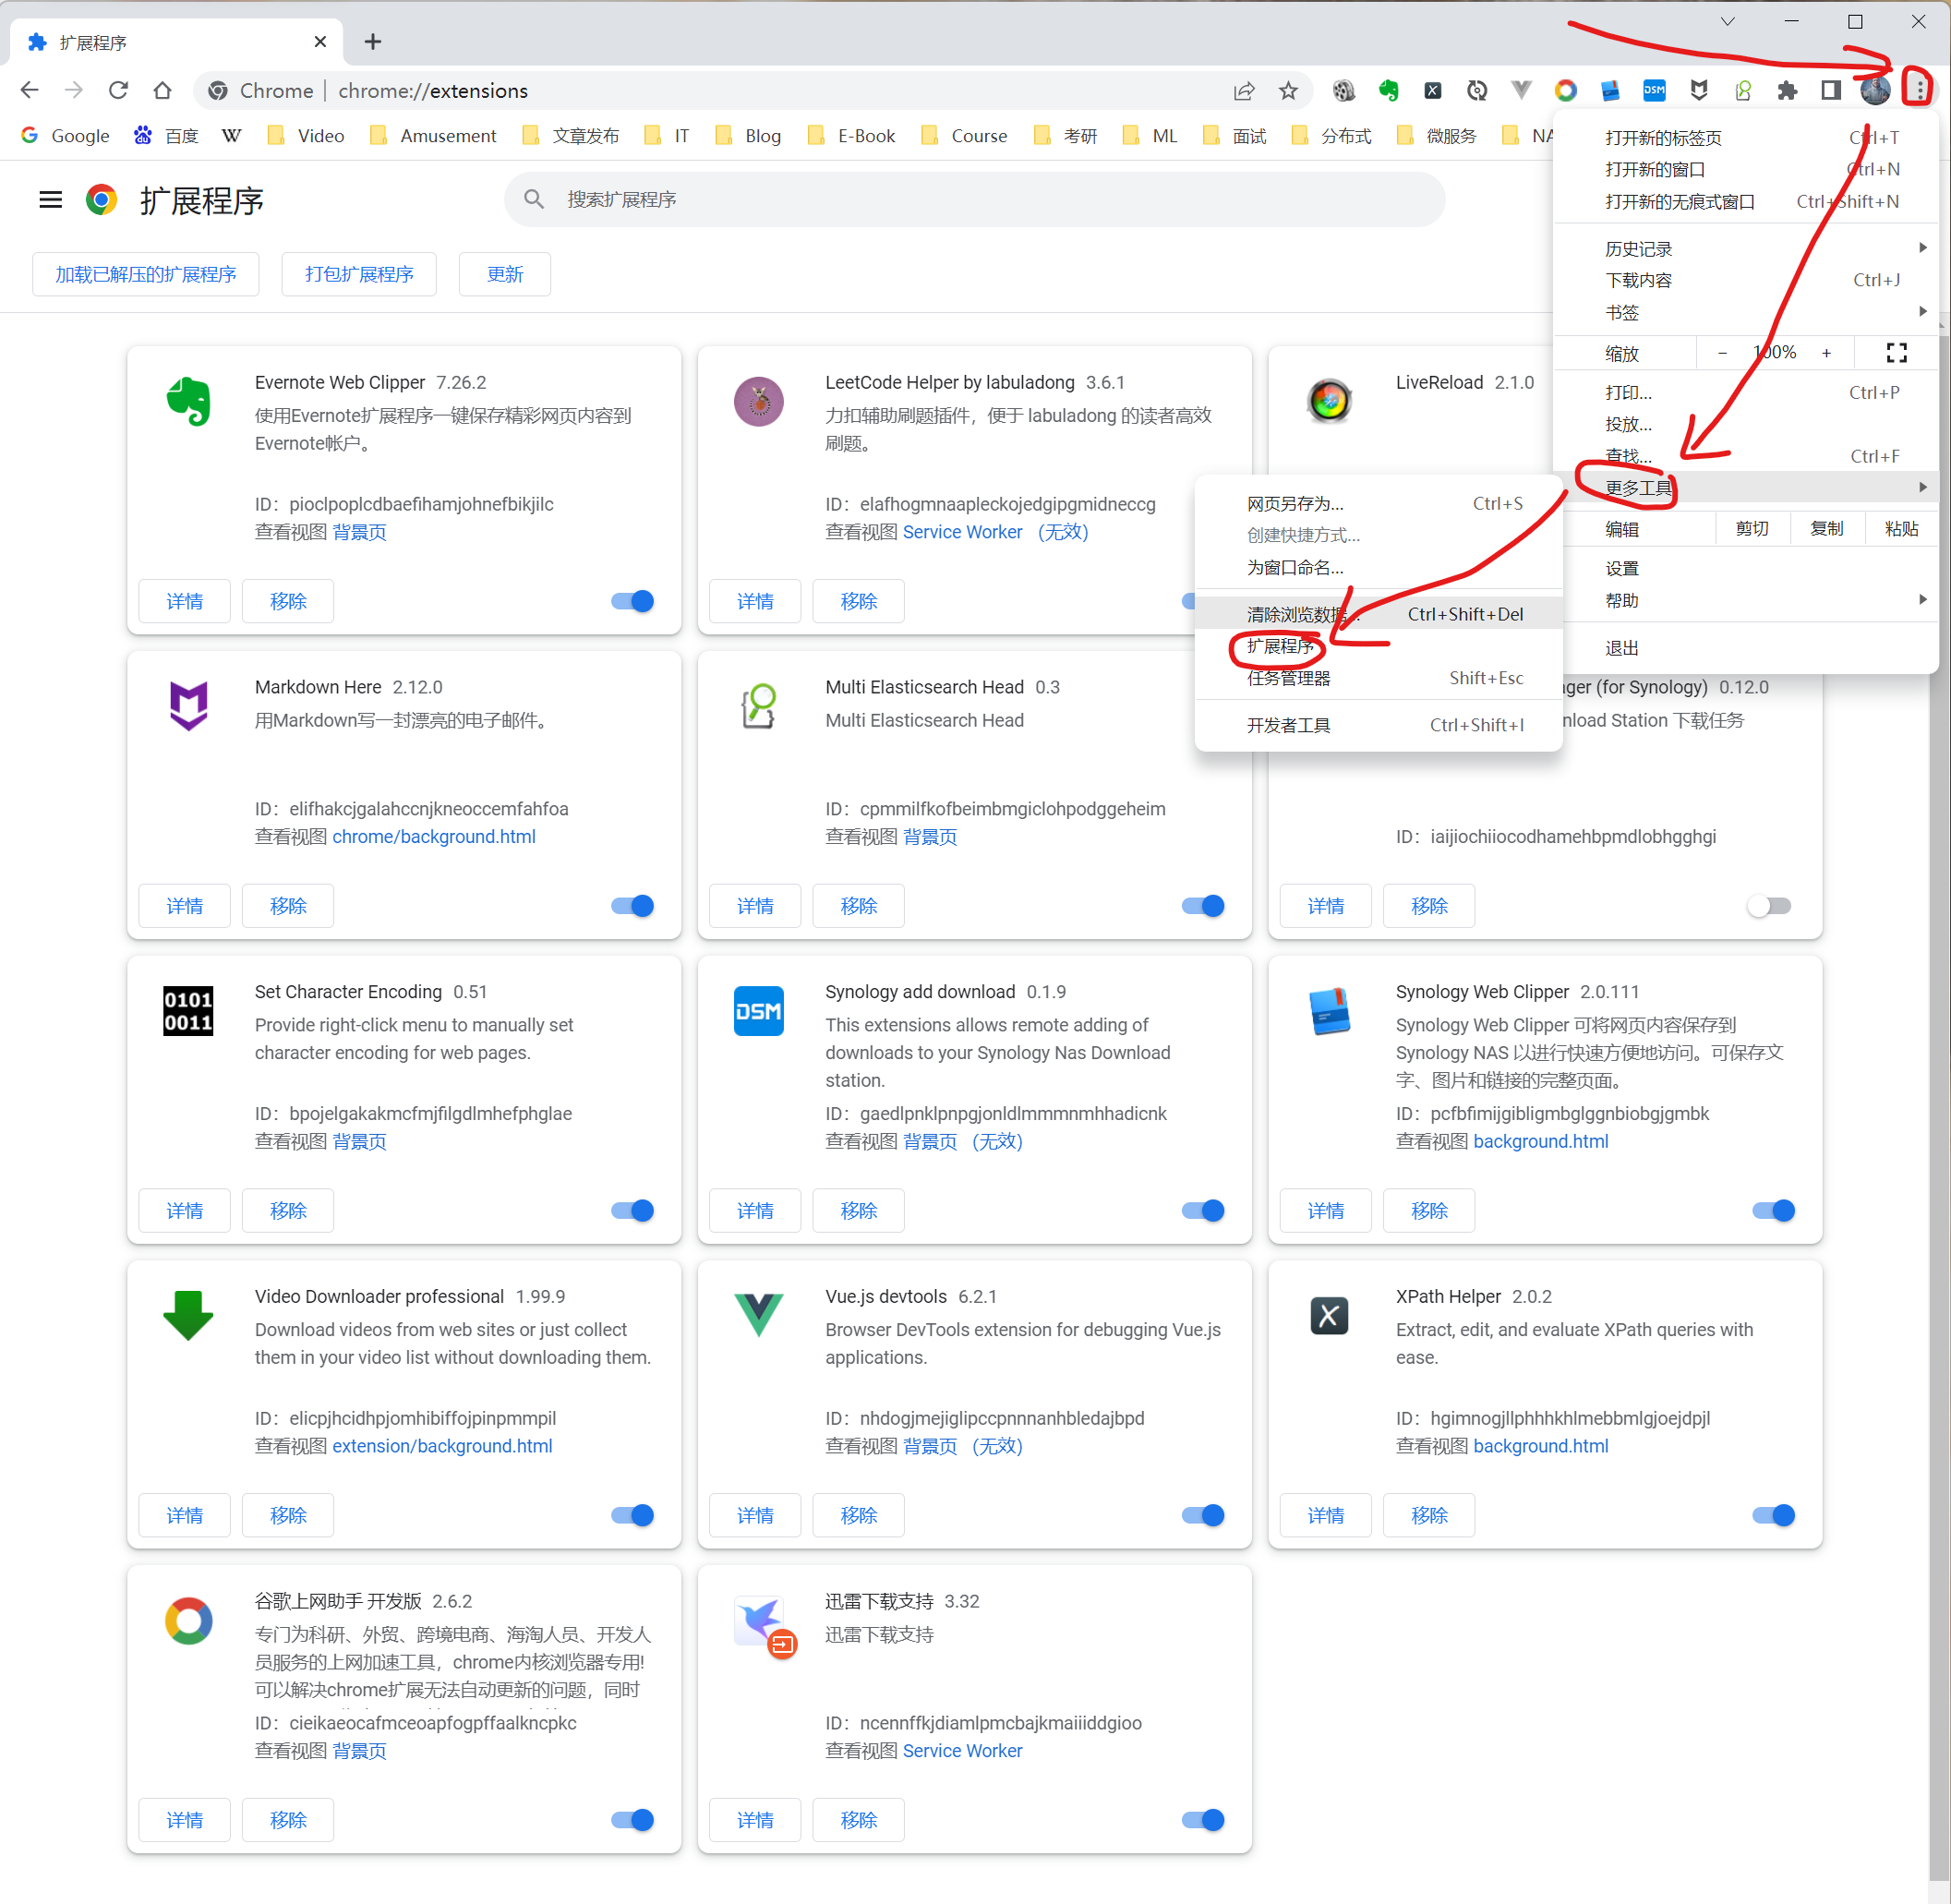This screenshot has width=1951, height=1904.
Task: Click 打包扩展程序 button
Action: pos(359,274)
